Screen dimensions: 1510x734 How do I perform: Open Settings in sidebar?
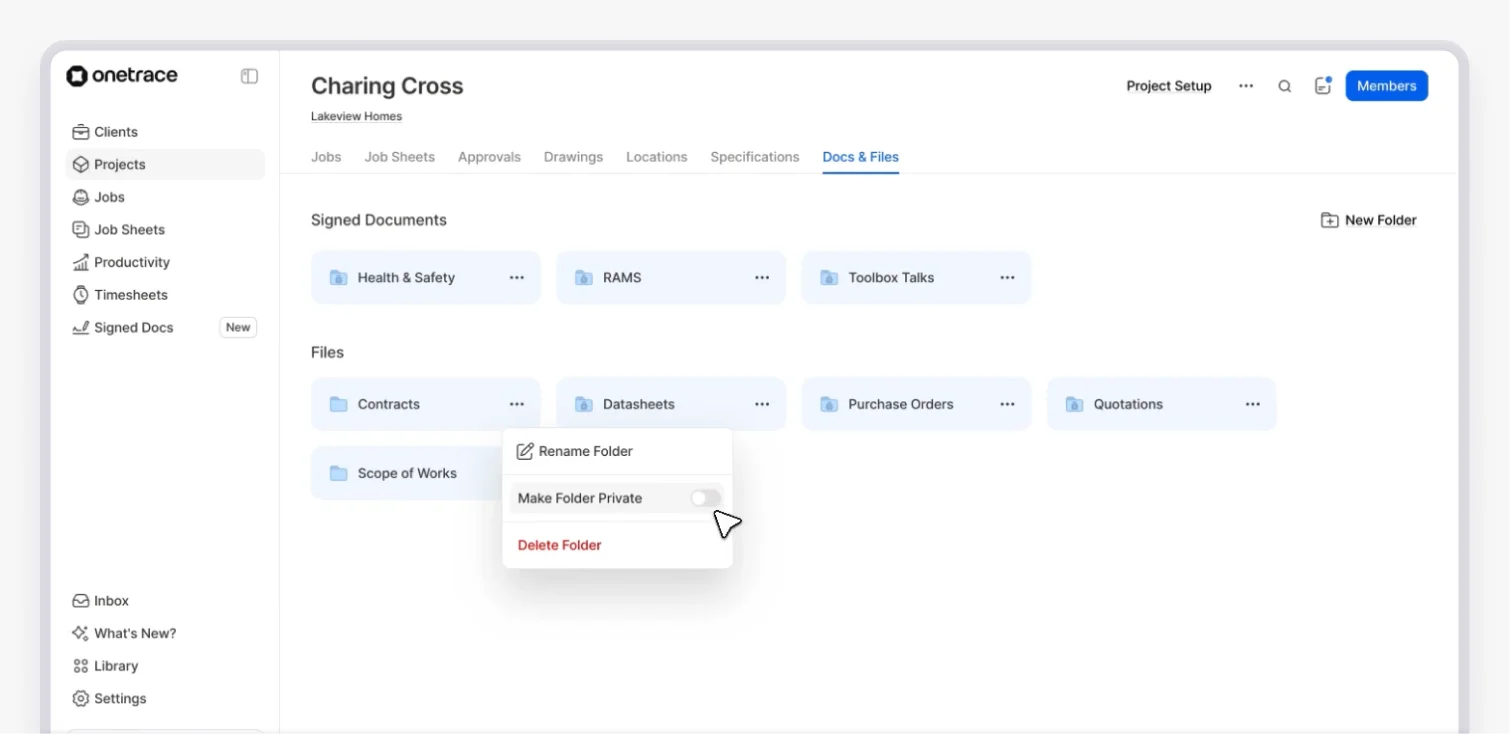coord(165,698)
